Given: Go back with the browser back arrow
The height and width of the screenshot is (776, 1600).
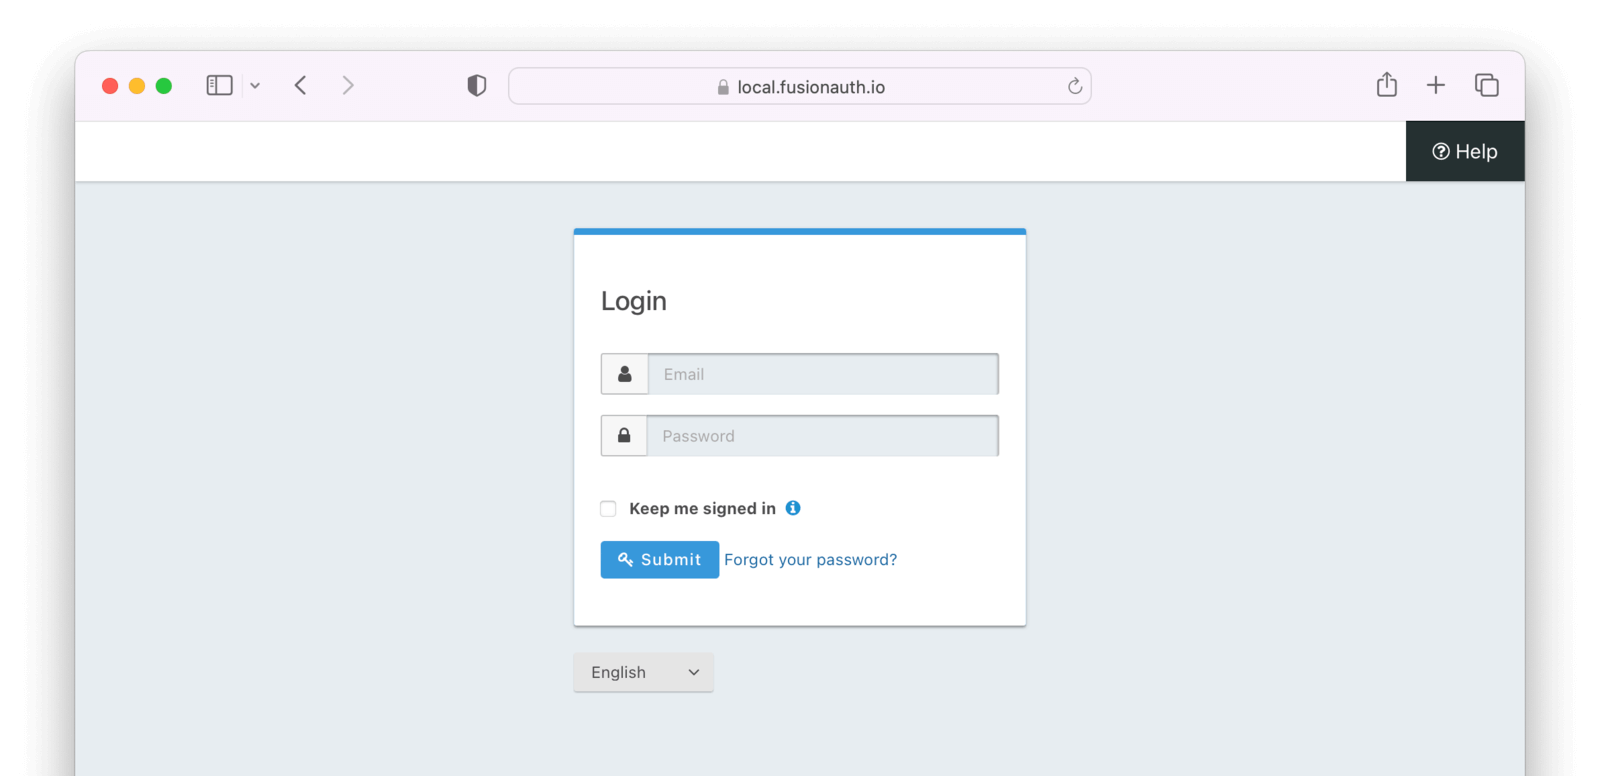Looking at the screenshot, I should [300, 86].
